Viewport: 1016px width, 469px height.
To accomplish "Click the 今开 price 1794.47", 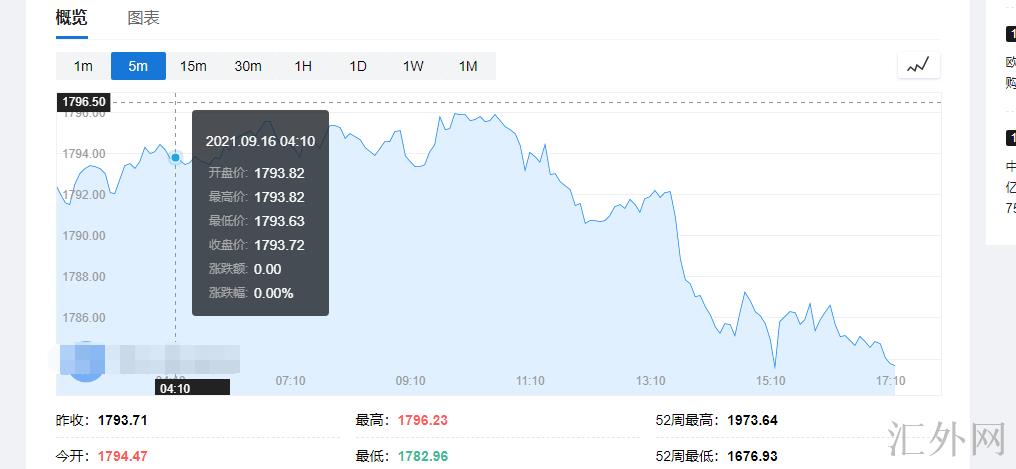I will [122, 456].
